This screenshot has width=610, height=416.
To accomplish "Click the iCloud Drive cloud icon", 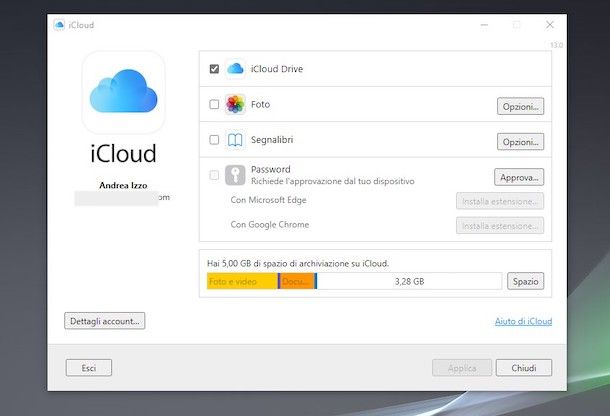I will pyautogui.click(x=235, y=69).
